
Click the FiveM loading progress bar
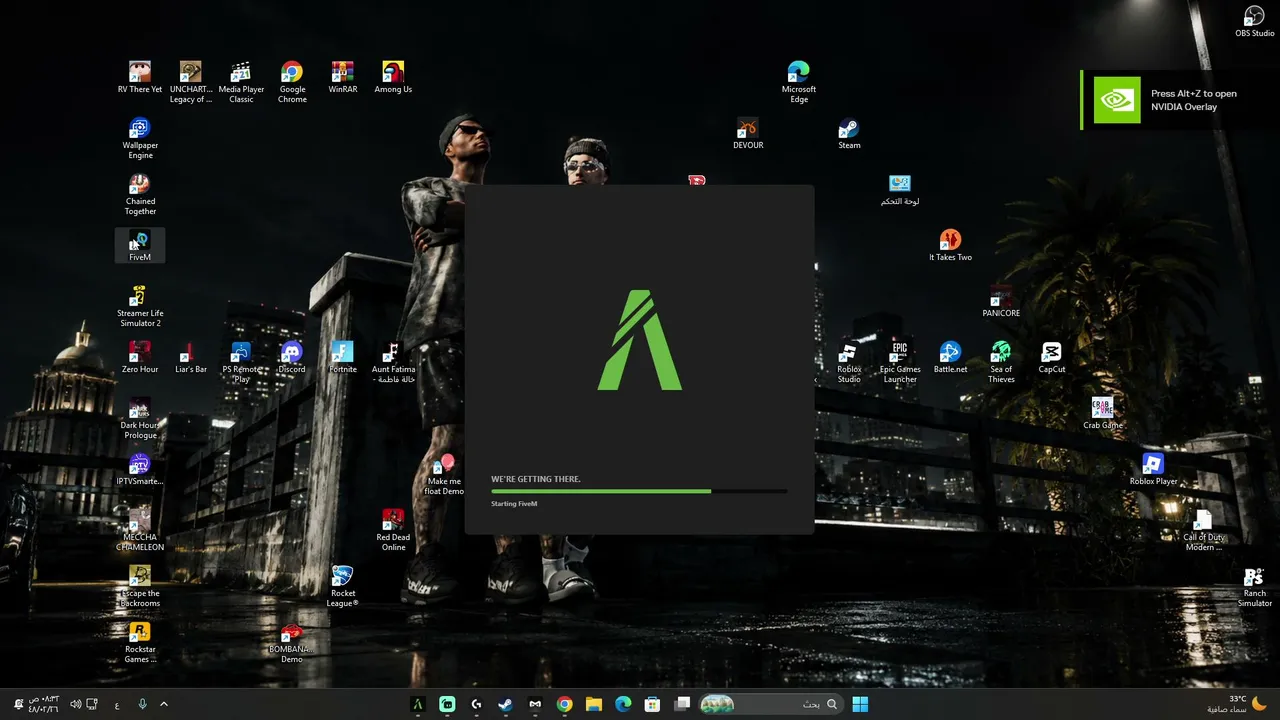[x=639, y=491]
